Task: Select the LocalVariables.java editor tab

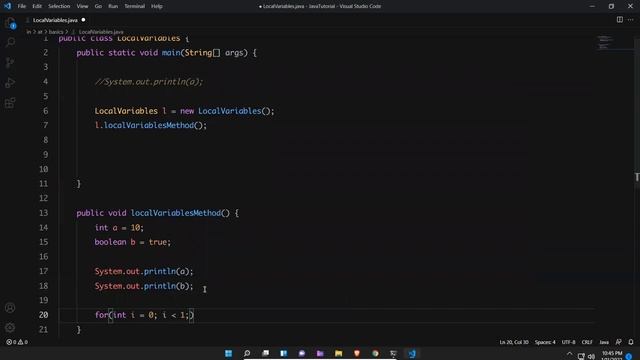Action: coord(55,20)
